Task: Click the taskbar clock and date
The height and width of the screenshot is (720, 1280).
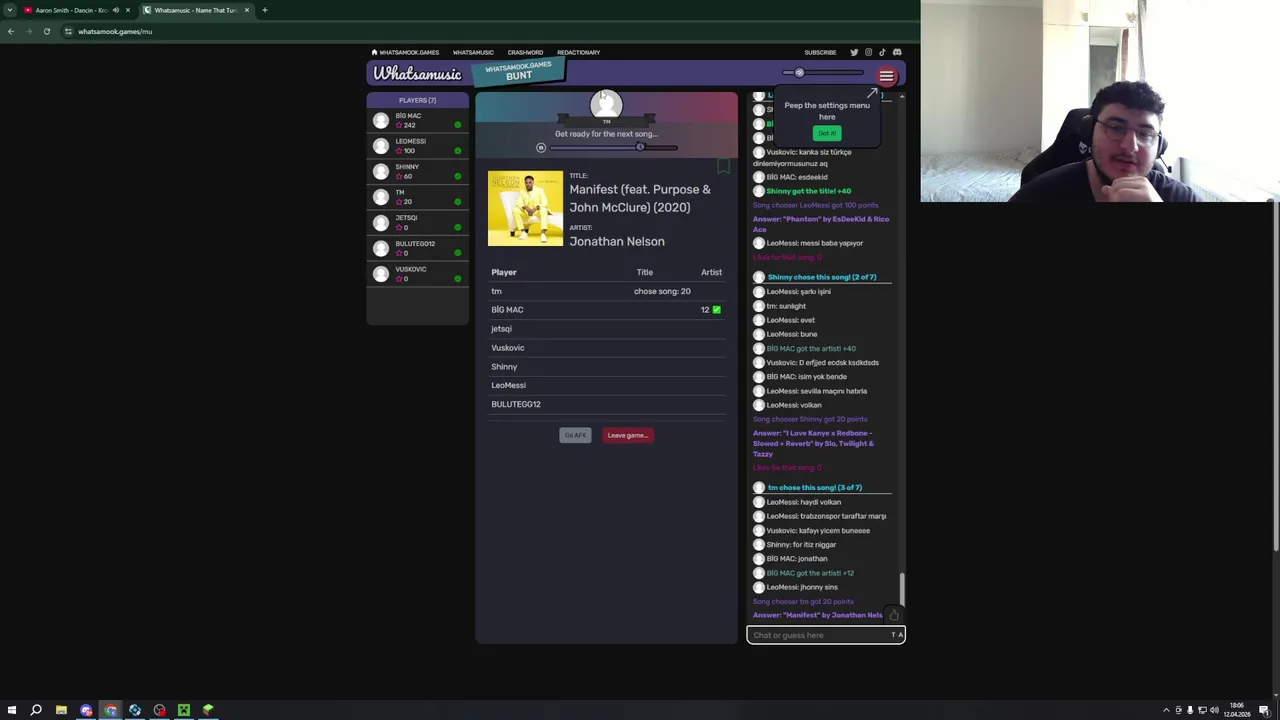Action: click(1238, 710)
